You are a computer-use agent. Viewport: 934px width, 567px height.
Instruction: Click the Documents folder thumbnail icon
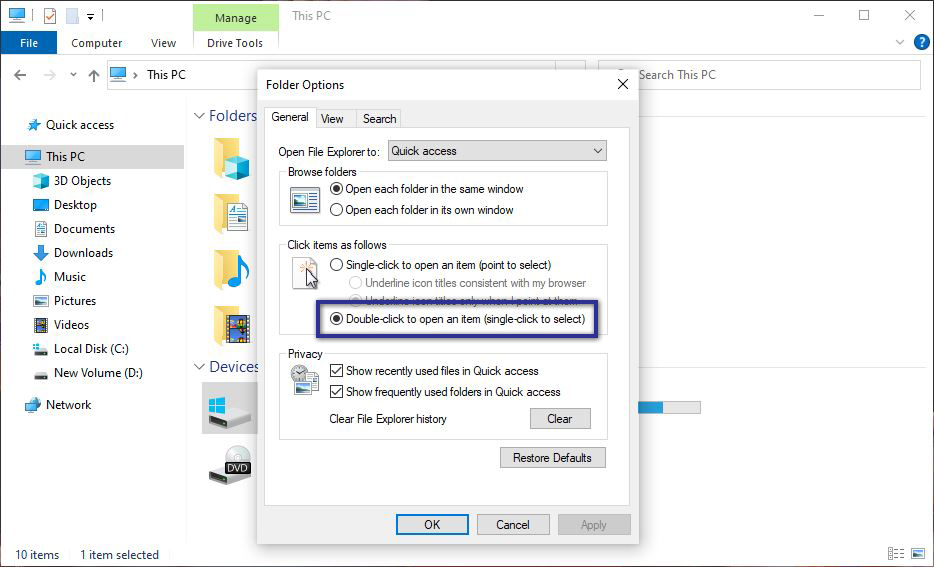[231, 213]
